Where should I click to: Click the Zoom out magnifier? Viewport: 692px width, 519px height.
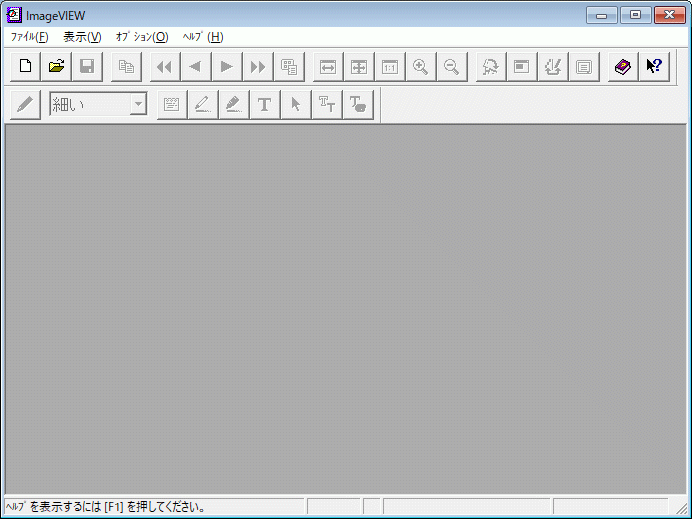click(451, 67)
